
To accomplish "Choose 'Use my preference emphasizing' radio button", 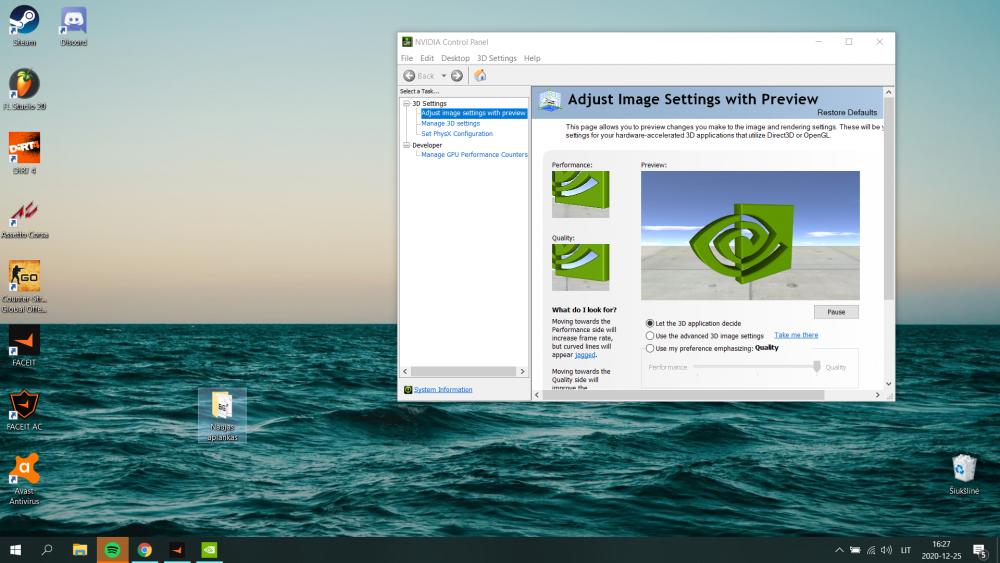I will [650, 349].
